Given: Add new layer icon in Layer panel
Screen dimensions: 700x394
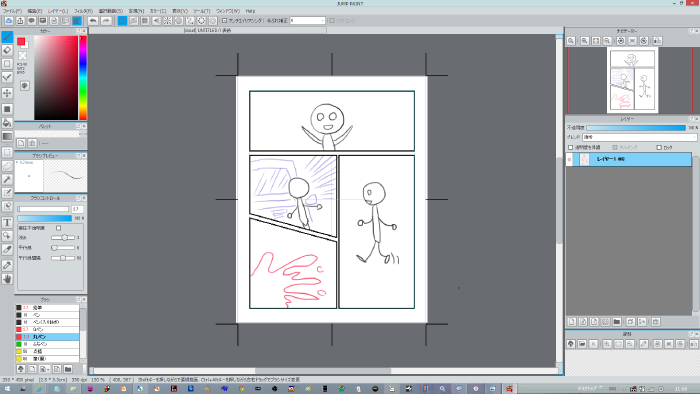Looking at the screenshot, I should 571,322.
